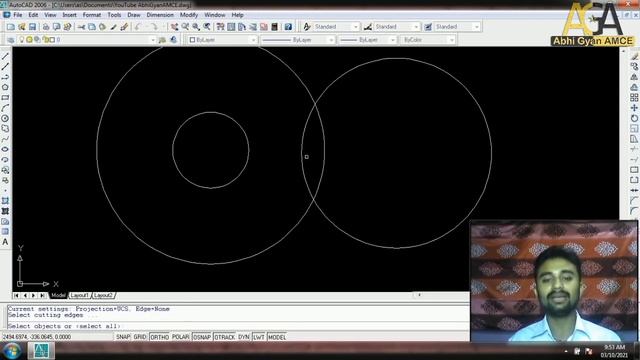Toggle SNAP mode in status bar

(x=123, y=337)
